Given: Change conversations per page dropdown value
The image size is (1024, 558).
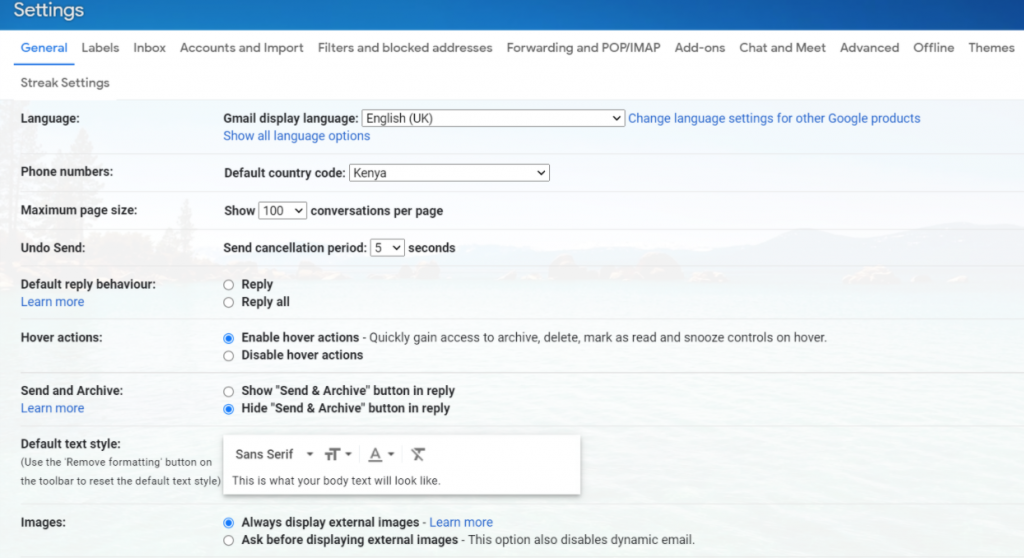Looking at the screenshot, I should pos(282,211).
